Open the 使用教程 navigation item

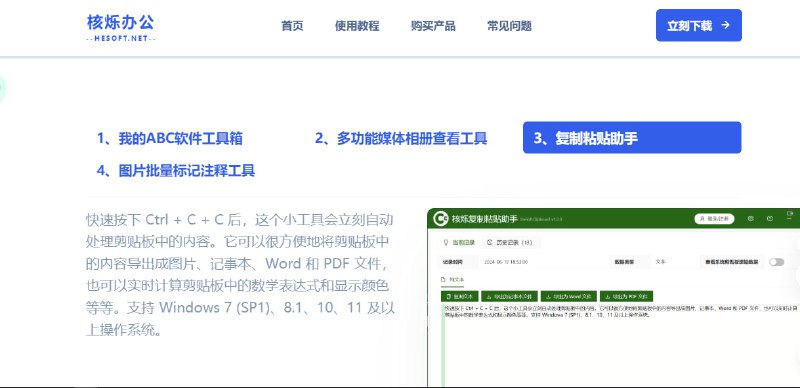coord(357,26)
